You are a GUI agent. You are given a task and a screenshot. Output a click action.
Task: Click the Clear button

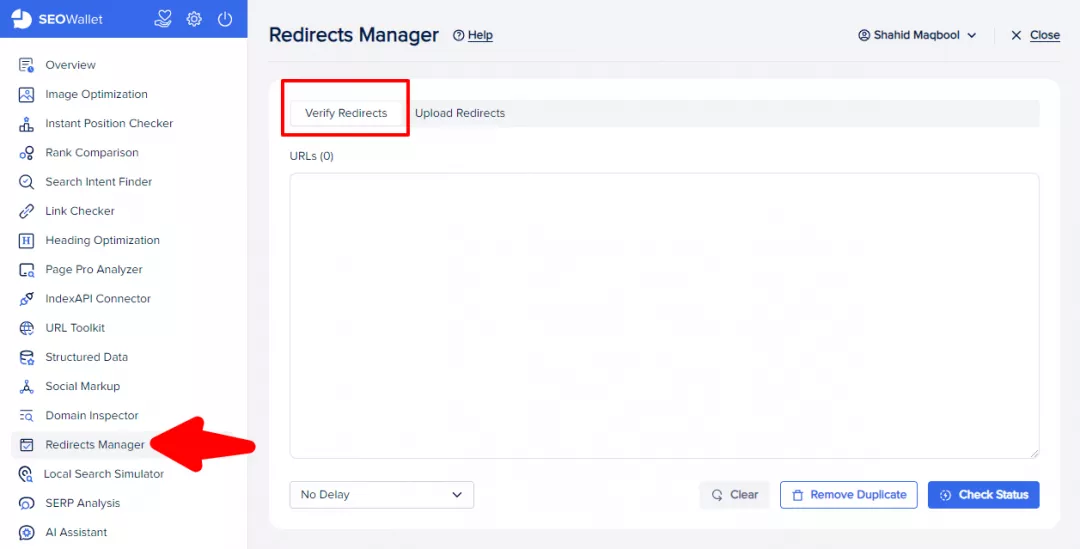(734, 495)
